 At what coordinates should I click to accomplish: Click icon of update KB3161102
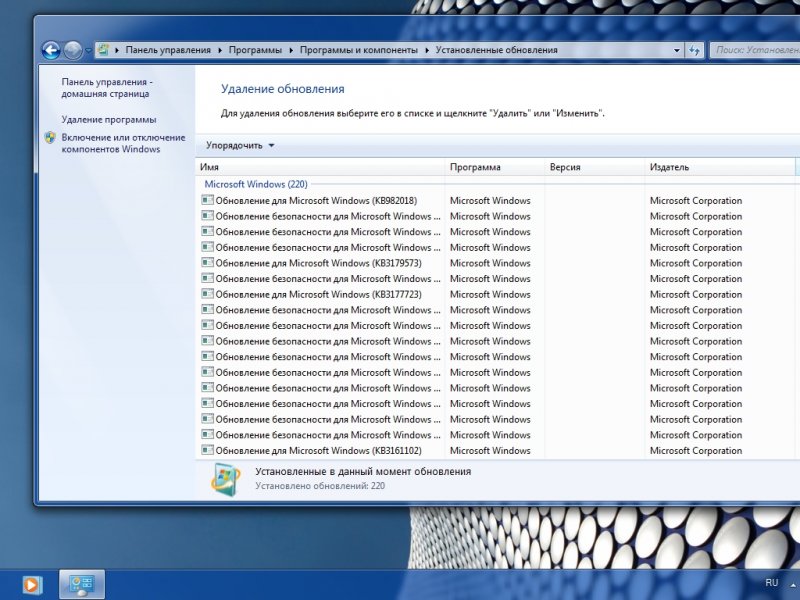coord(207,450)
